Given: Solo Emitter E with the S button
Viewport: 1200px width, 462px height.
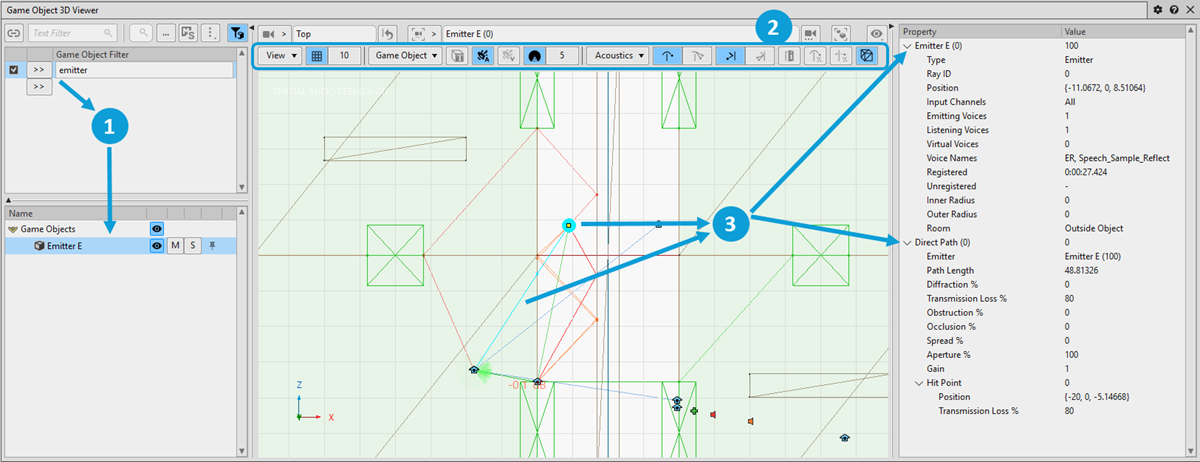Looking at the screenshot, I should pos(192,246).
